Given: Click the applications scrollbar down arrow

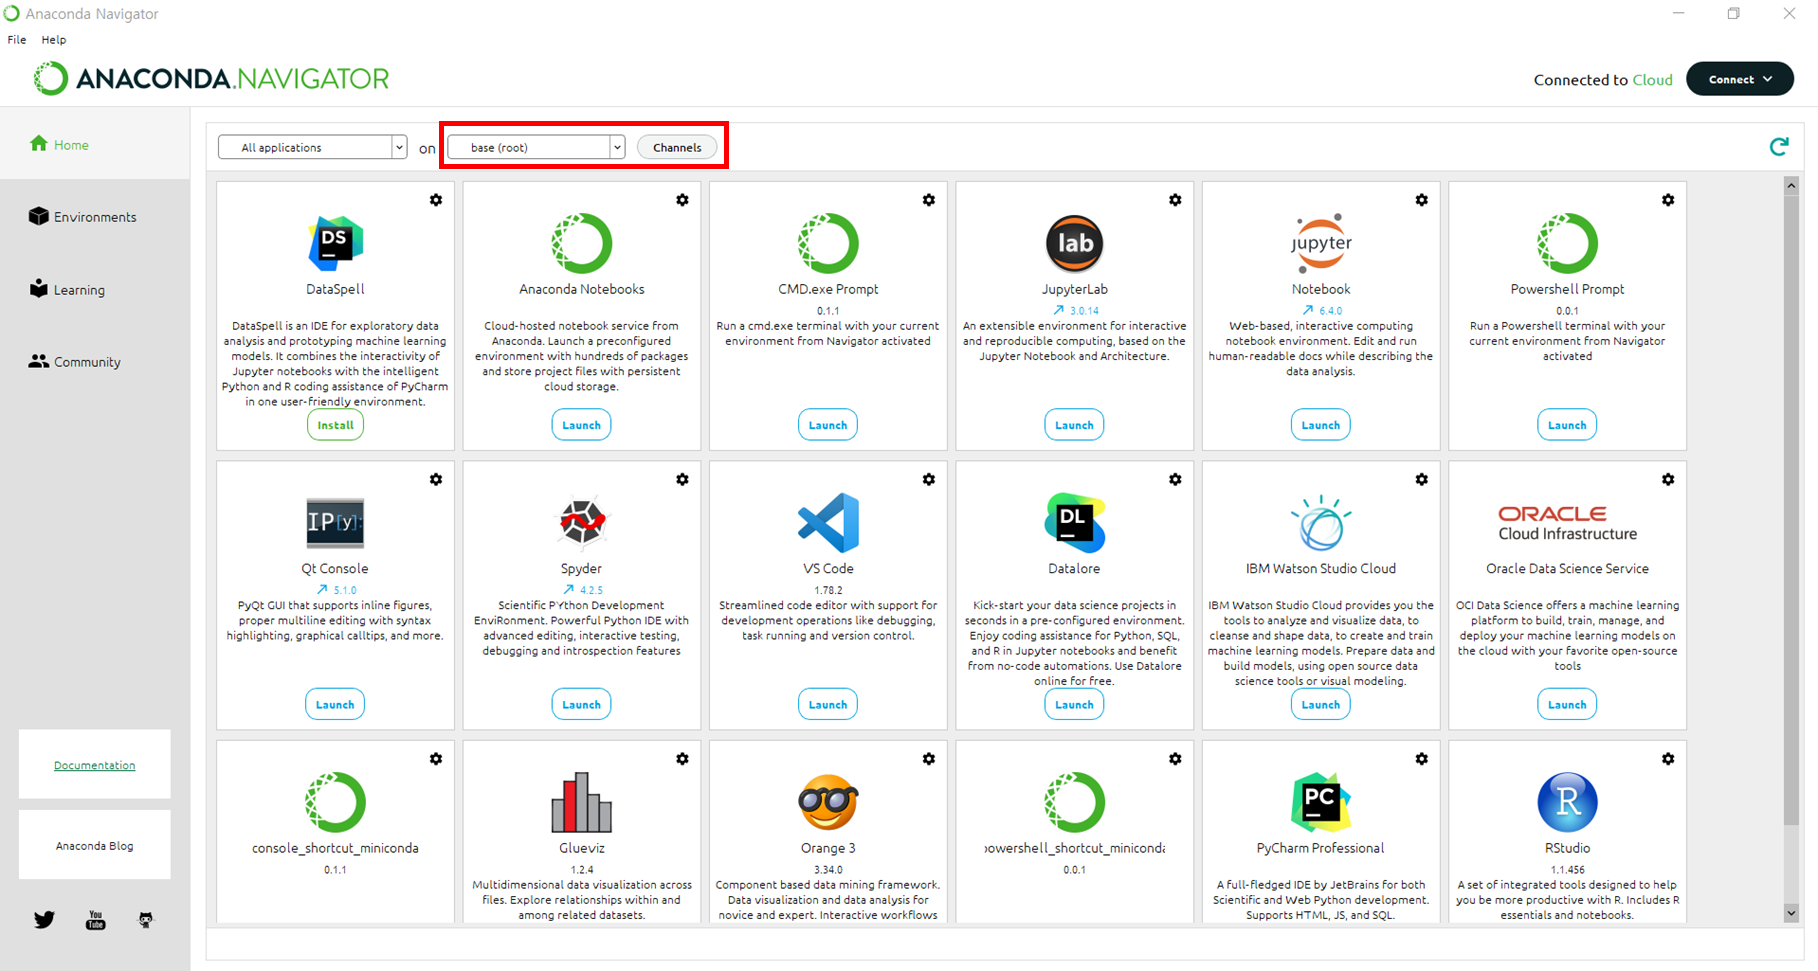Looking at the screenshot, I should (x=1791, y=913).
